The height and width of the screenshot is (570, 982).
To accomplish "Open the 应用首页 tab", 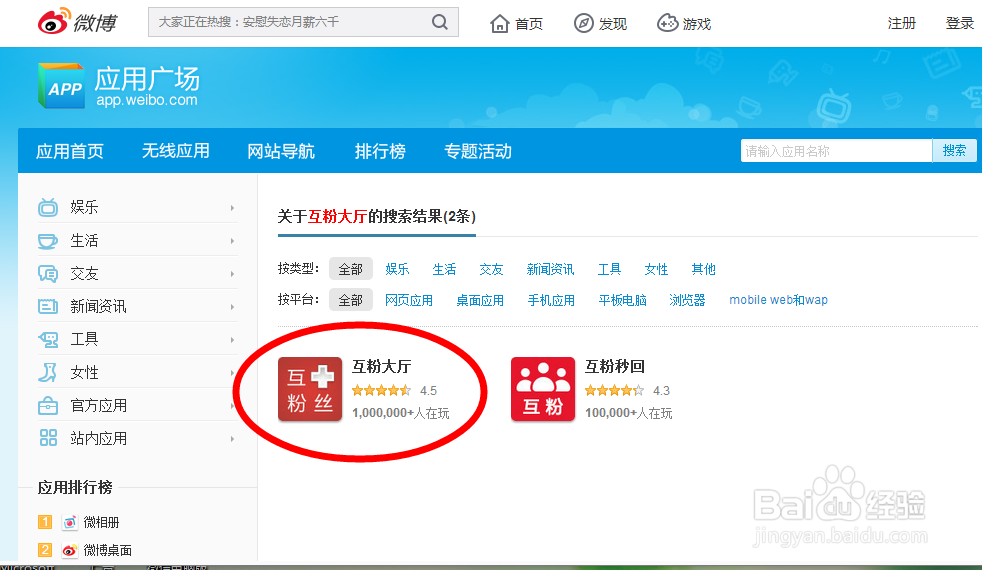I will (70, 151).
